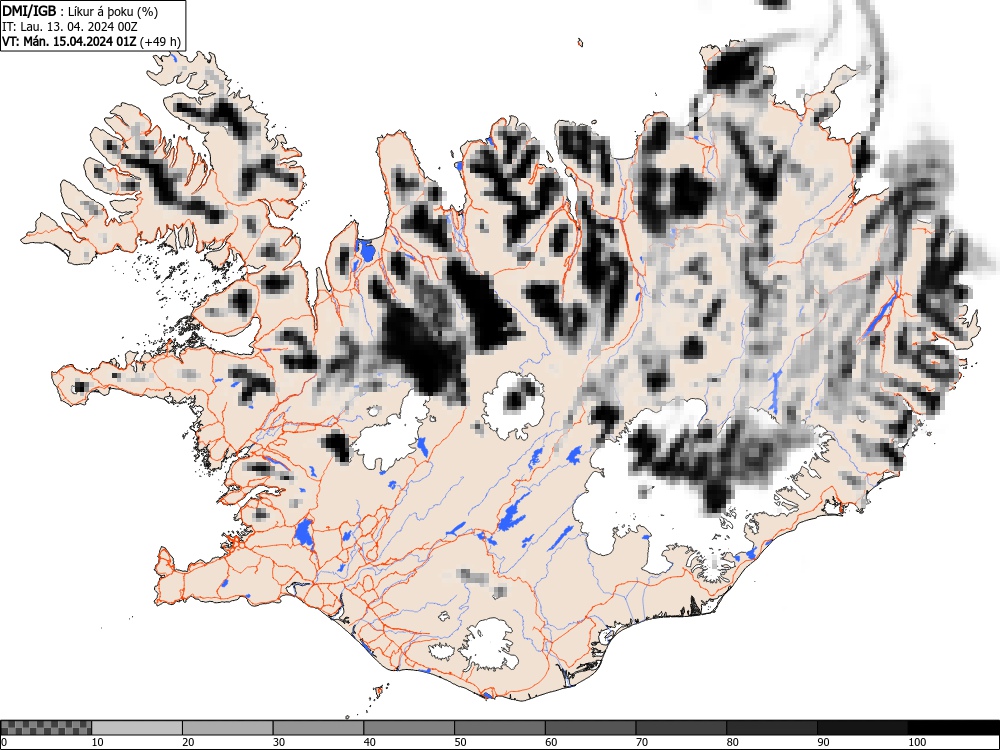Click the initial time 'IT: Lau. 13. 04. 2024 00Z'

pyautogui.click(x=70, y=27)
